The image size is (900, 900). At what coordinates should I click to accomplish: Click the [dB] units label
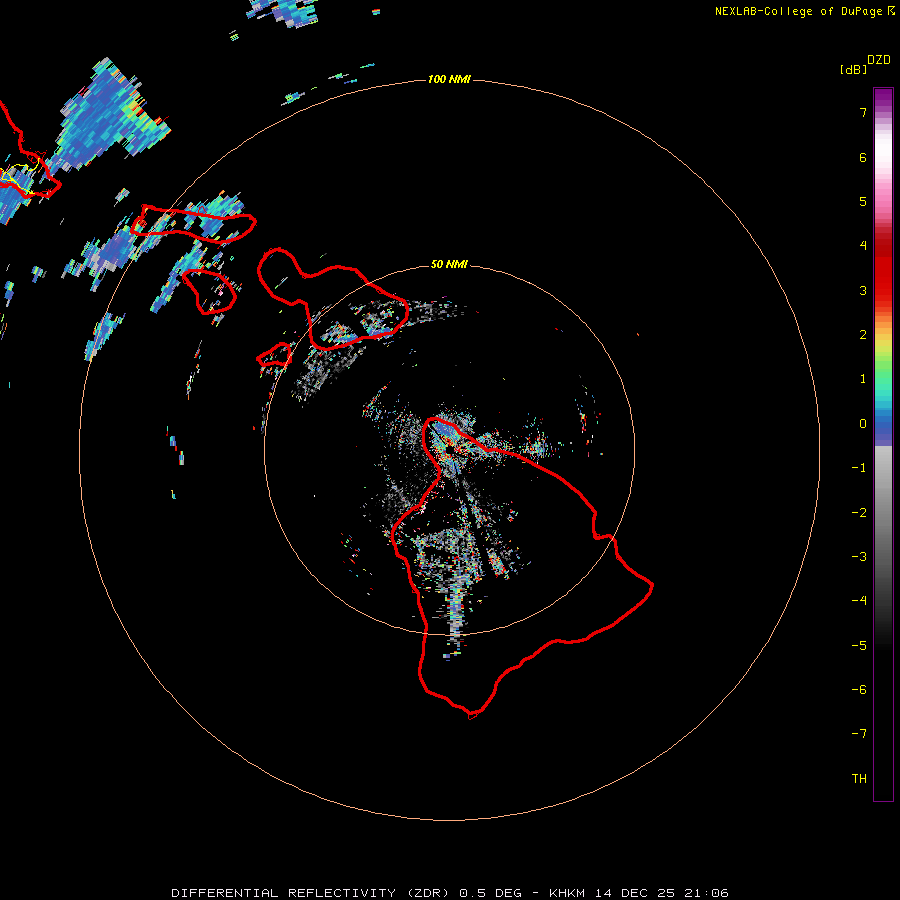(x=854, y=69)
